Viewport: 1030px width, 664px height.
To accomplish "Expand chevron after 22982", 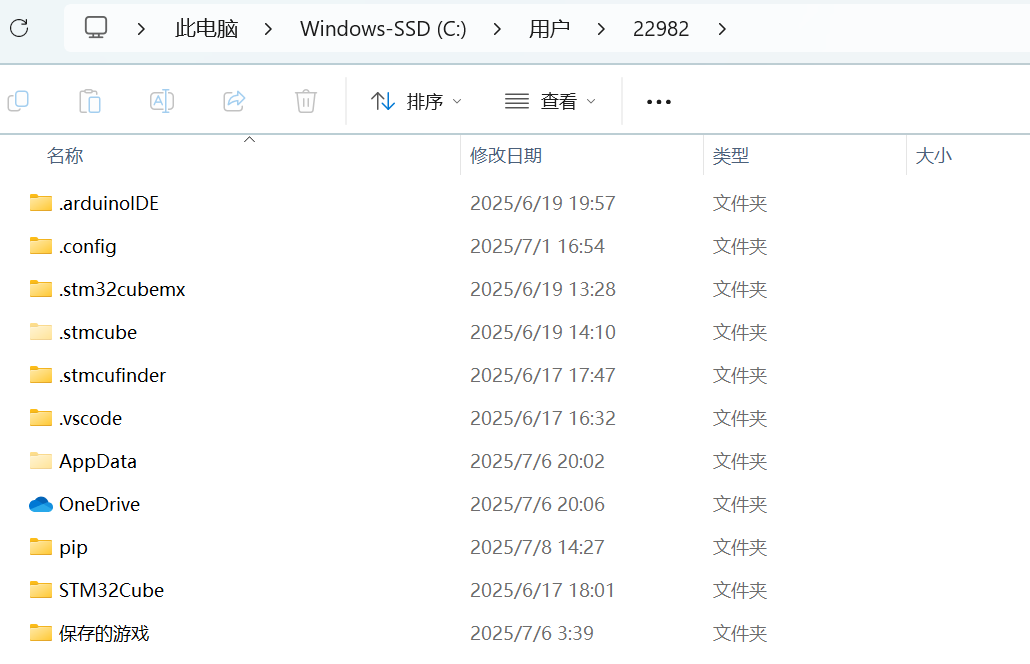I will coord(722,29).
